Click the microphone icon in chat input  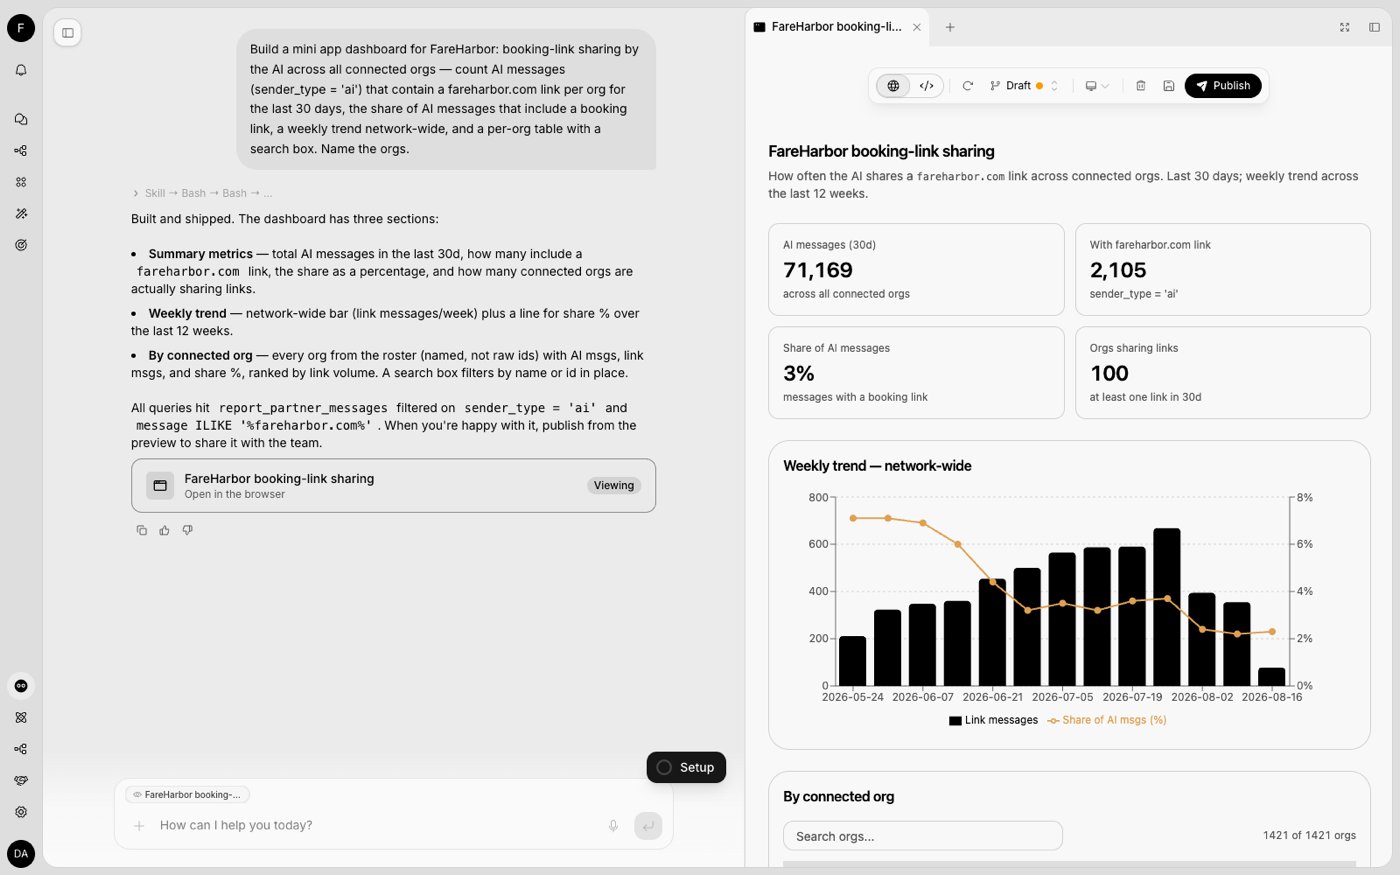(613, 826)
